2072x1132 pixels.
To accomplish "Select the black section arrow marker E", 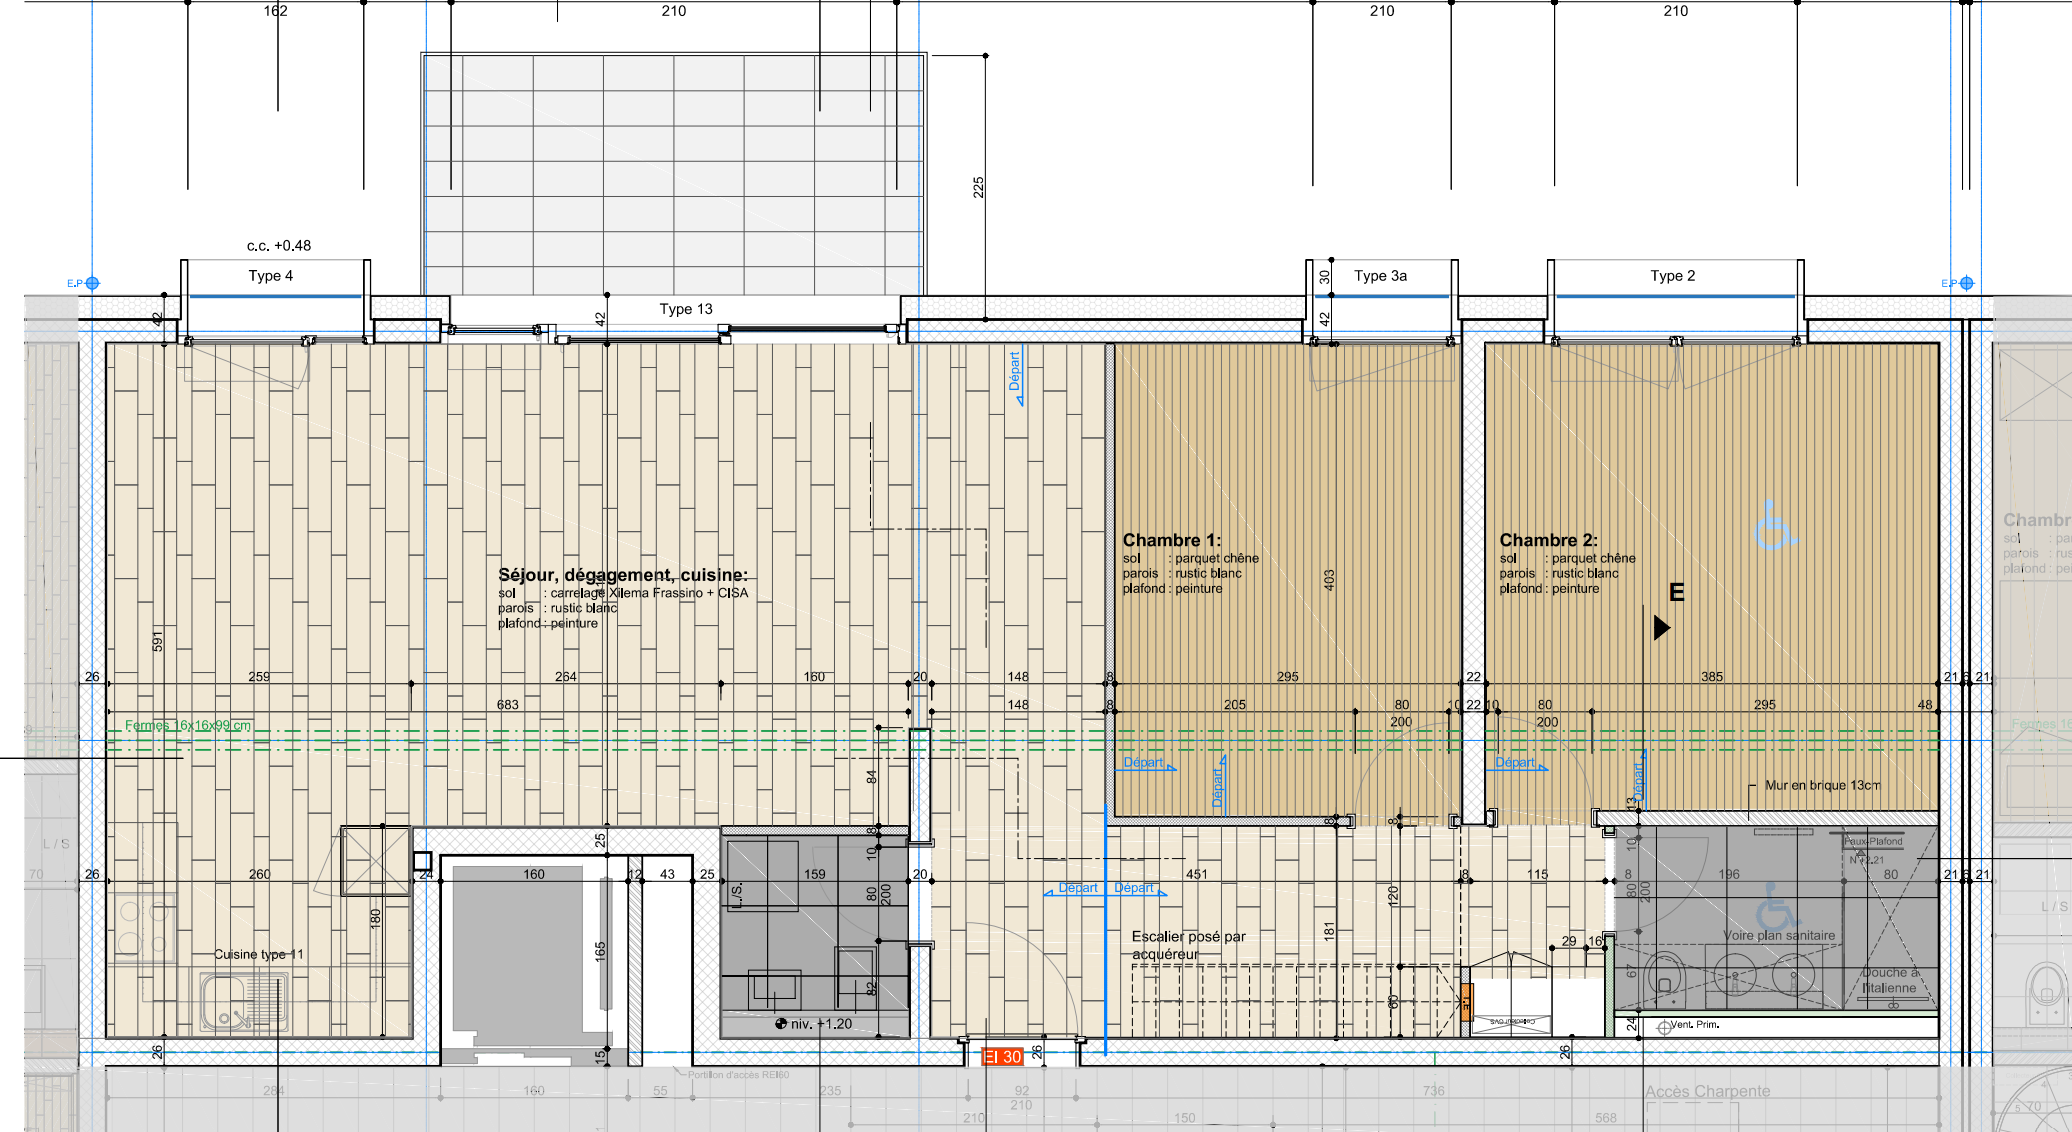I will pos(1662,628).
